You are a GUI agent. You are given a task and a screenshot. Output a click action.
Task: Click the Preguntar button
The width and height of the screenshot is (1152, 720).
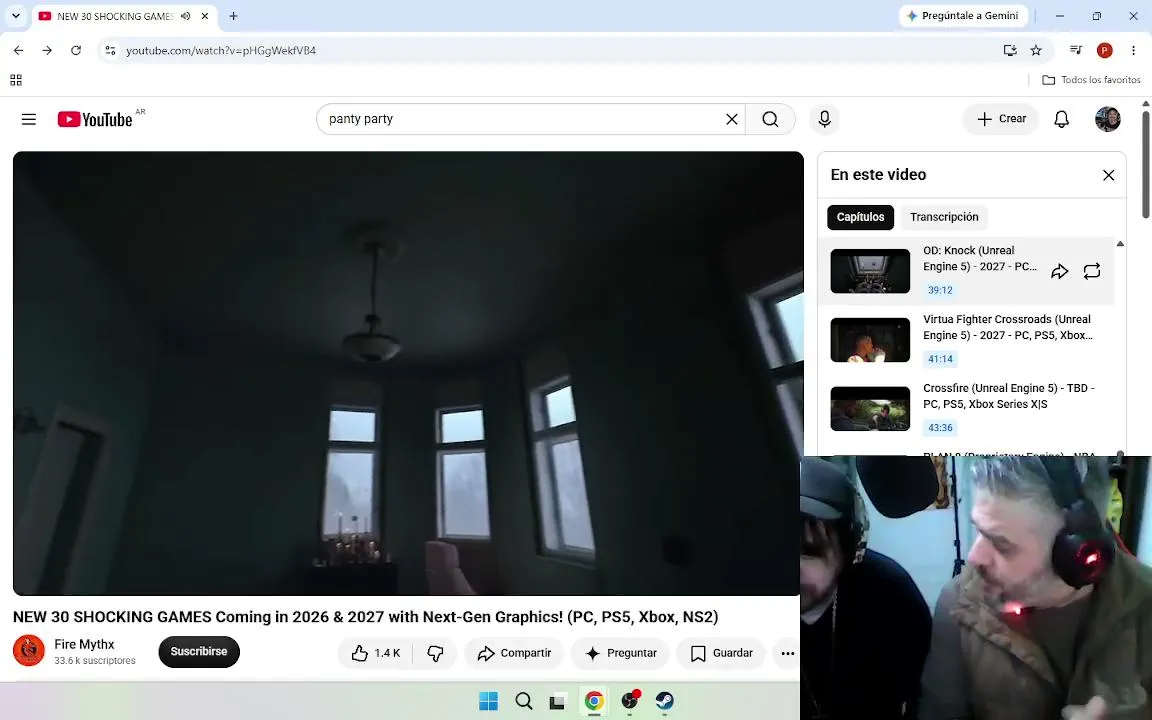point(621,653)
